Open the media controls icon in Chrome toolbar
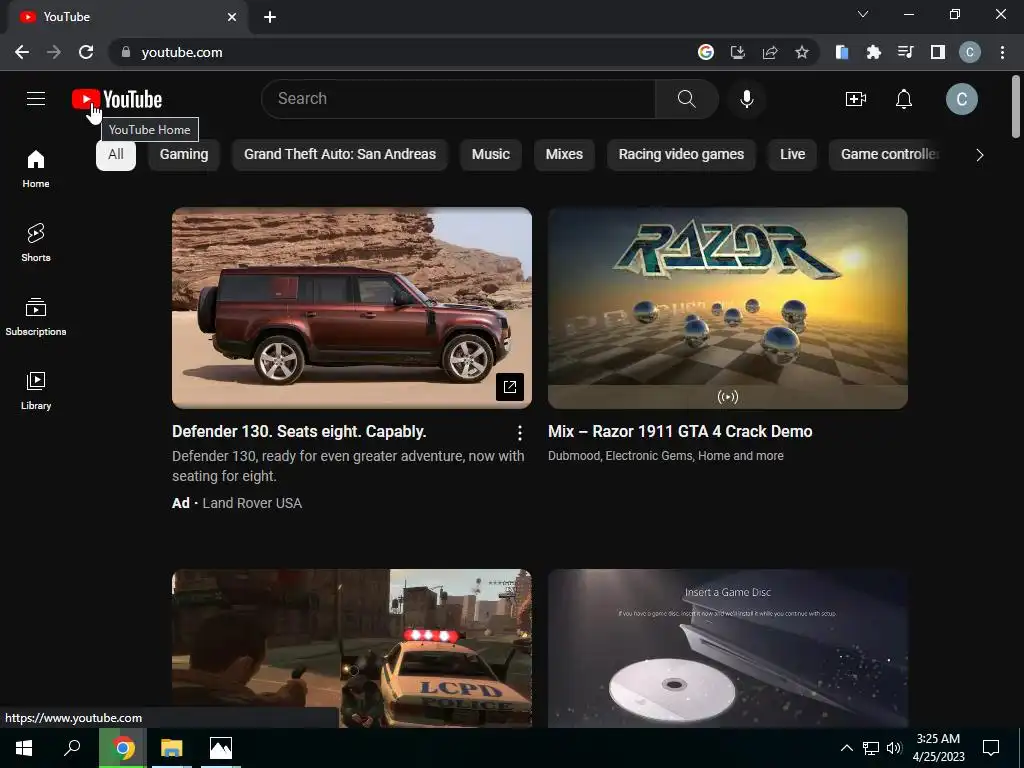Image resolution: width=1024 pixels, height=768 pixels. 905,52
